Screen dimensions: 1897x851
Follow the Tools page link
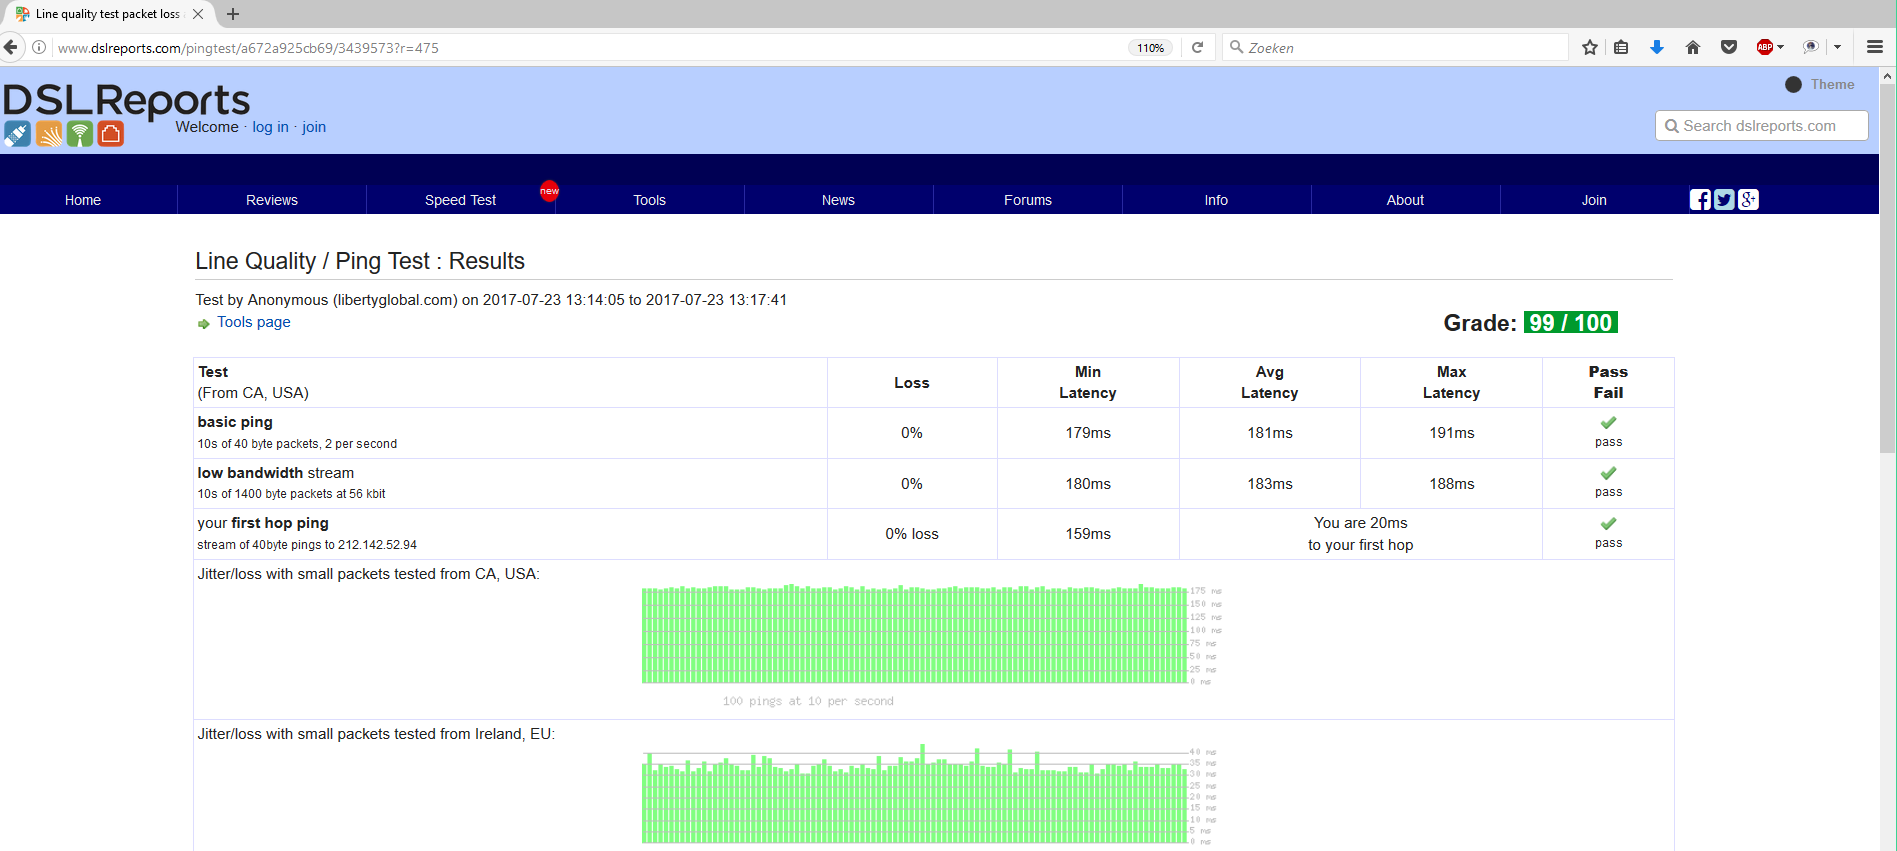pos(254,322)
